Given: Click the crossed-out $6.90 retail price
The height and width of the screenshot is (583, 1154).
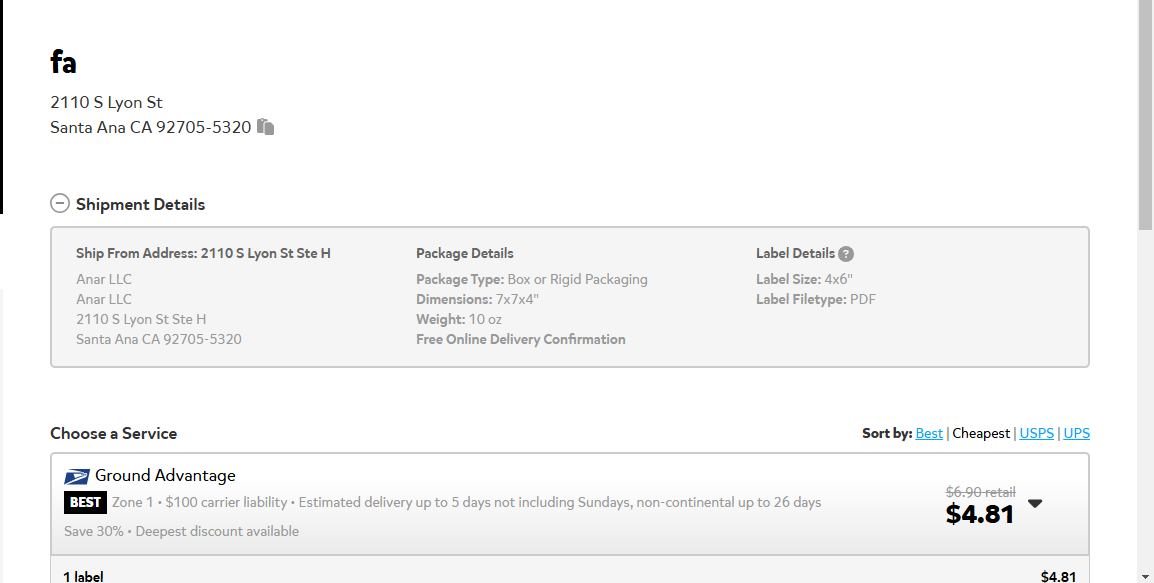Looking at the screenshot, I should [980, 492].
